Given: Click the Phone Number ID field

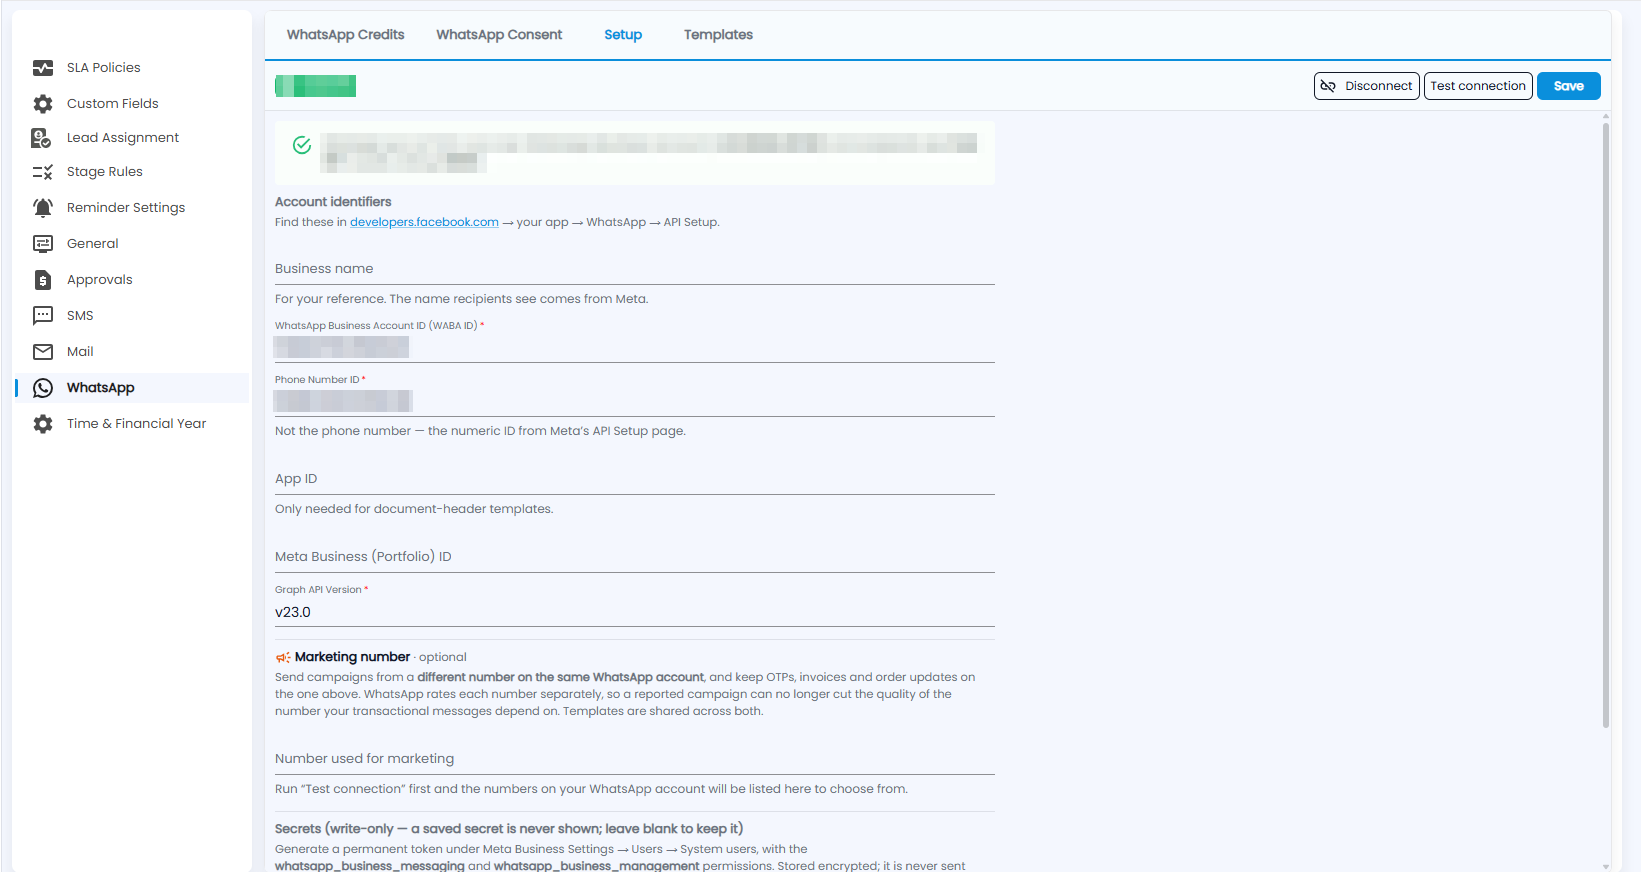Looking at the screenshot, I should click(635, 401).
